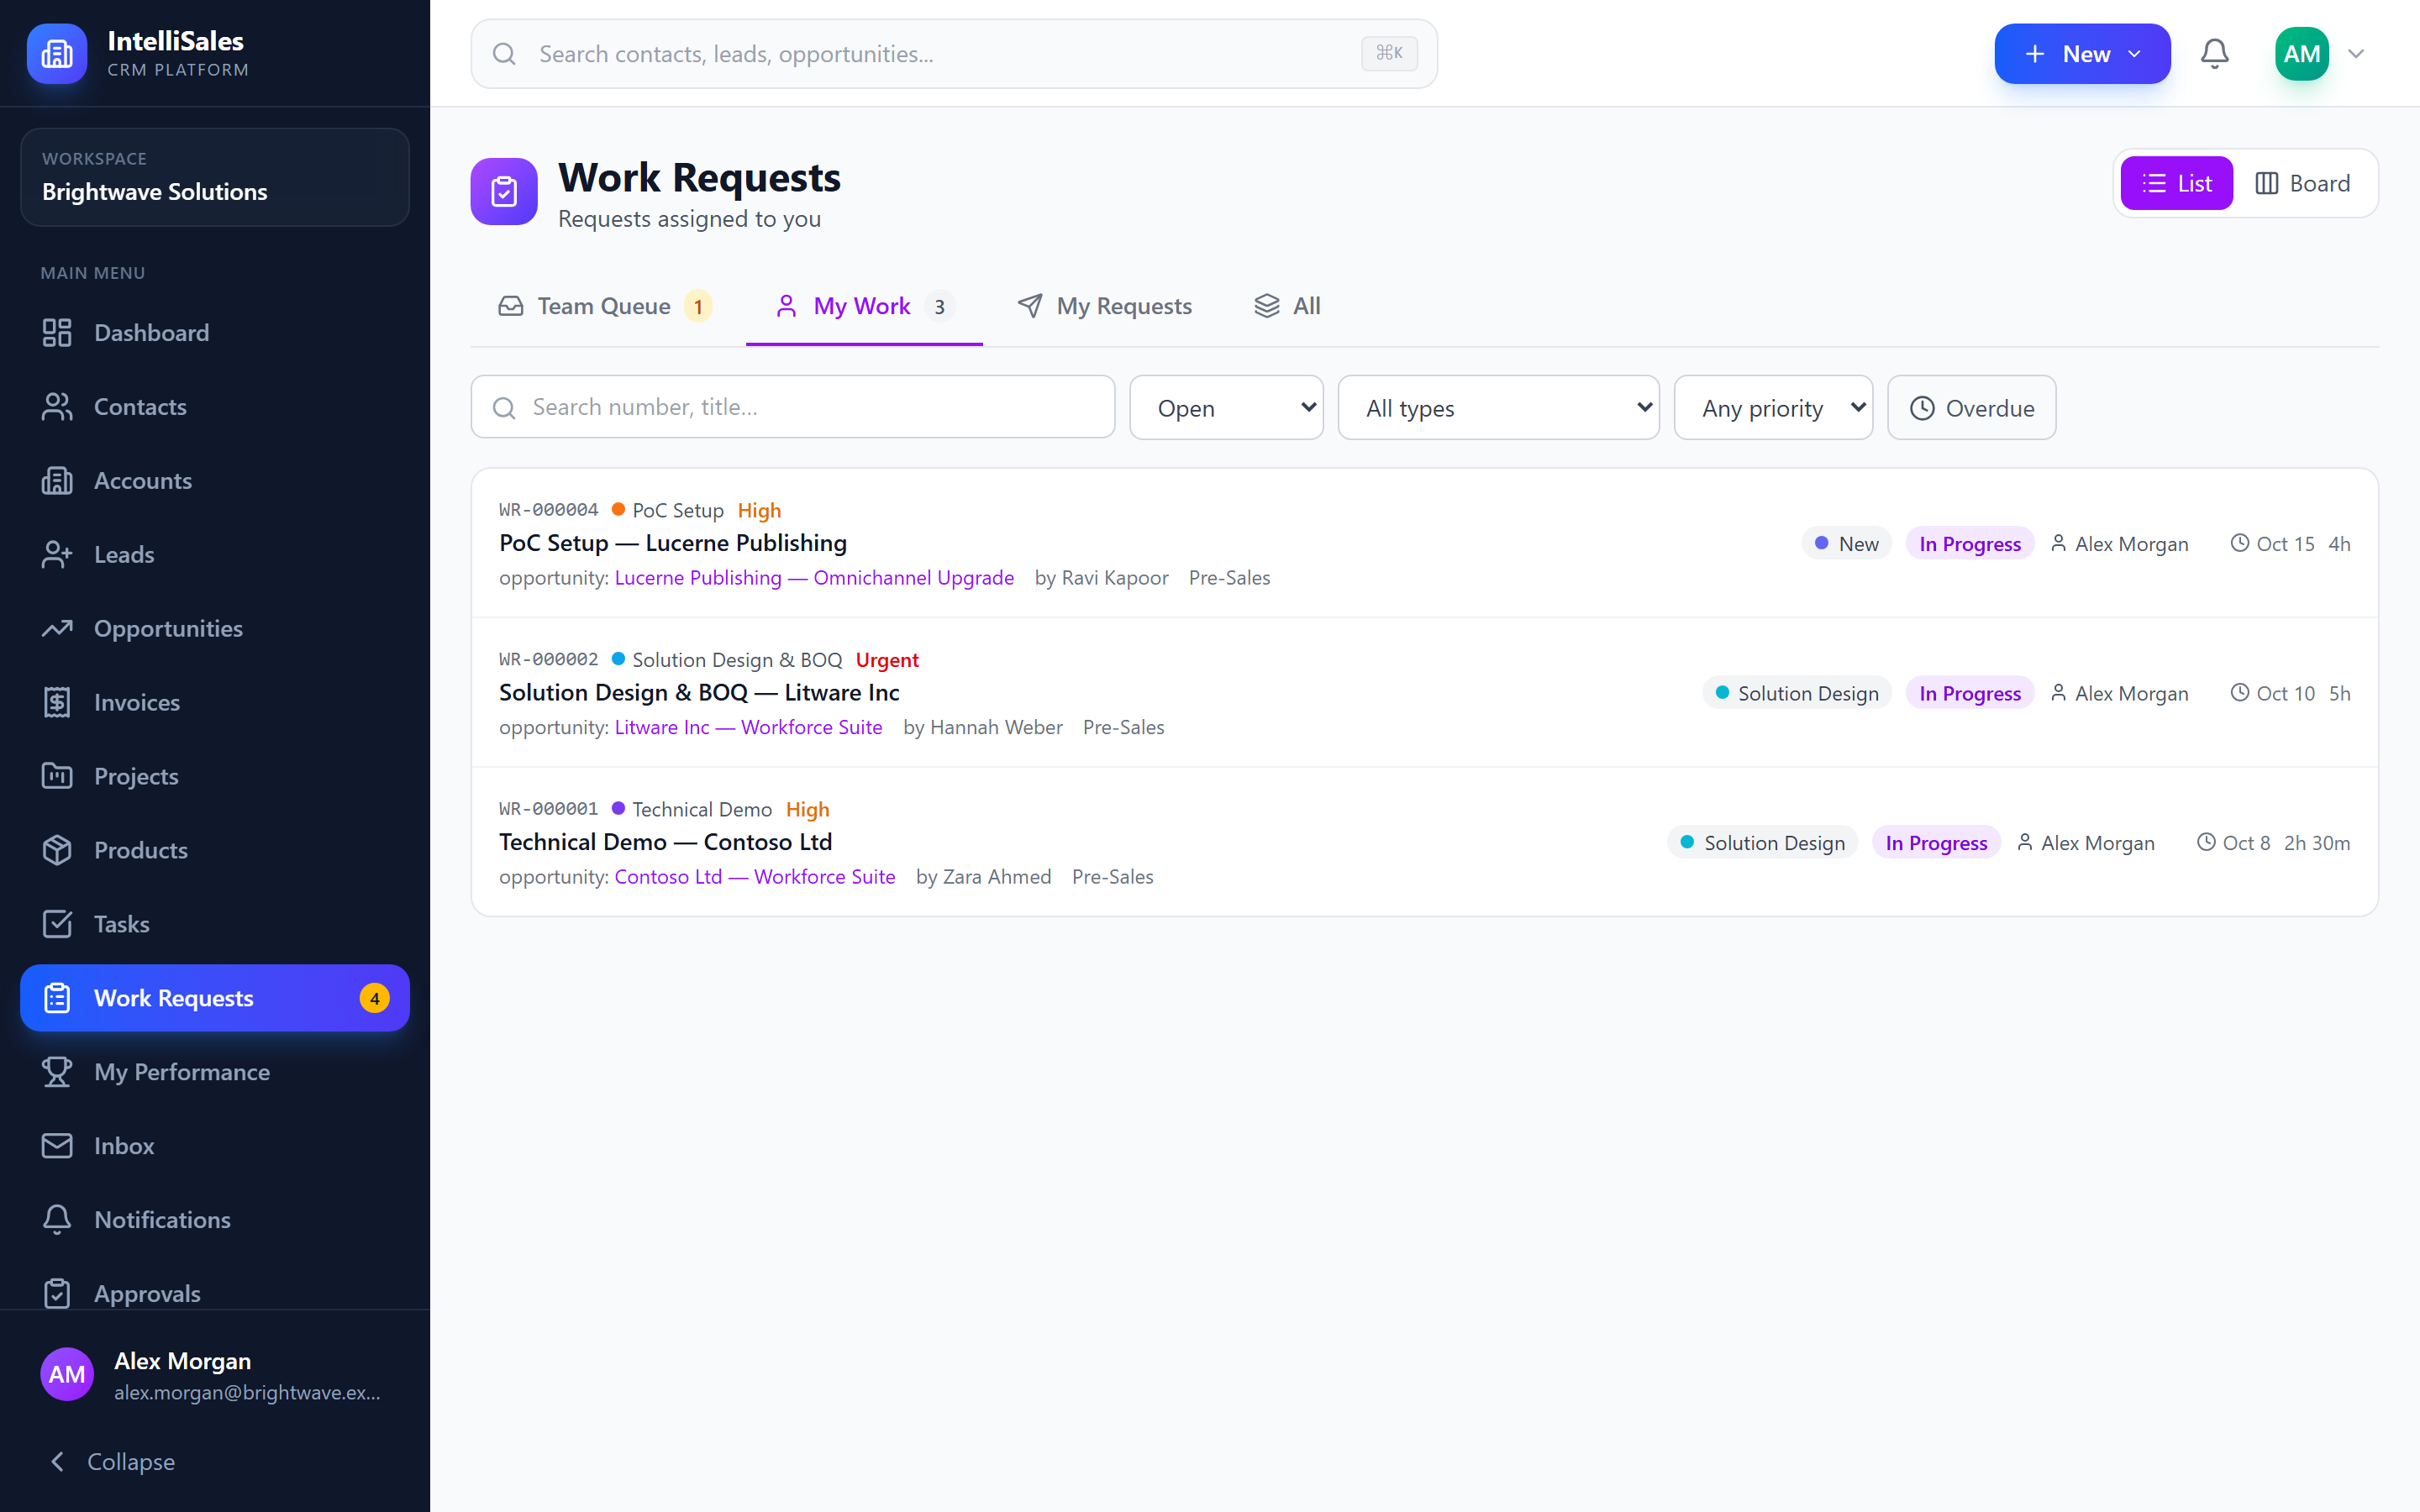Click the top bar notification bell

pyautogui.click(x=2215, y=54)
